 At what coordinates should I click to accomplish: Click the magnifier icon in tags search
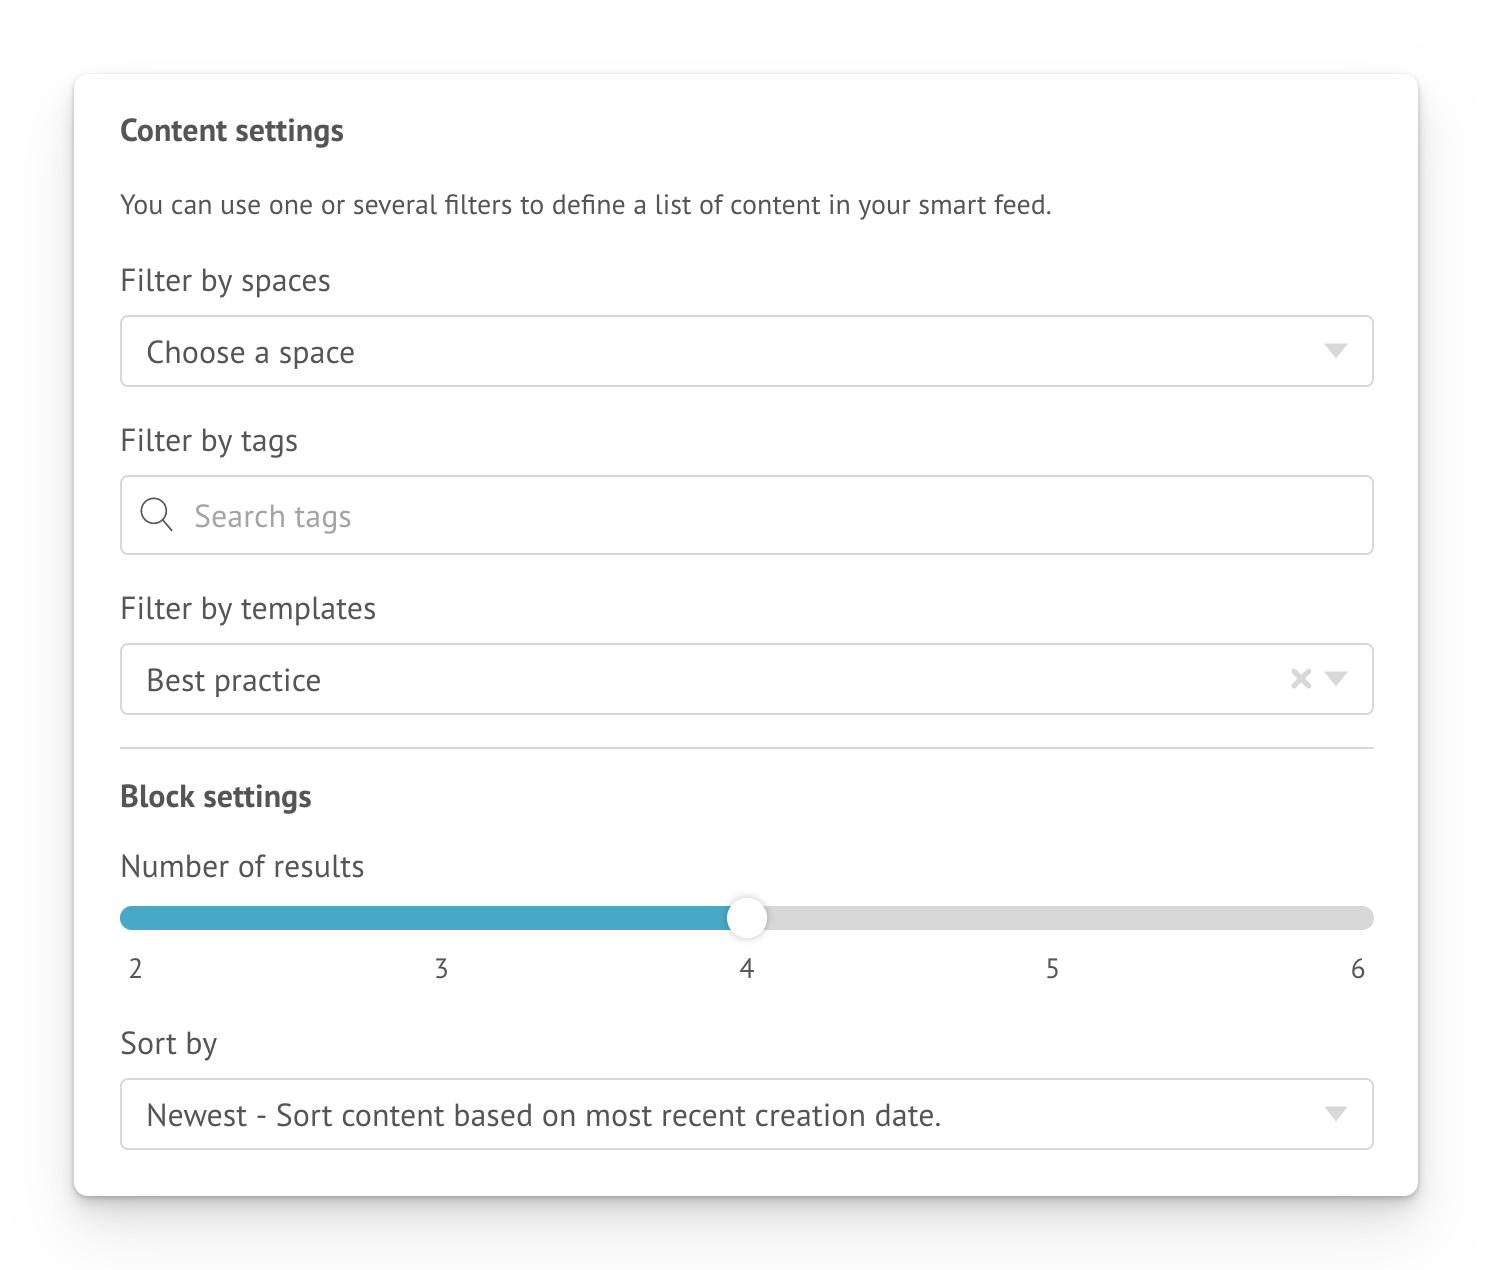[x=156, y=516]
